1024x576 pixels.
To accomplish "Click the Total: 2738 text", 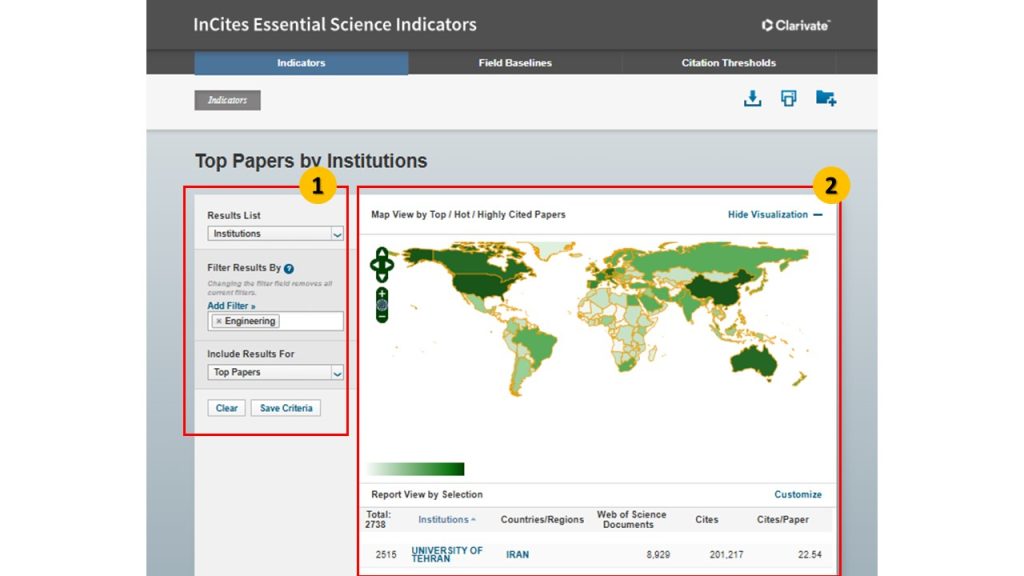I will pyautogui.click(x=377, y=520).
